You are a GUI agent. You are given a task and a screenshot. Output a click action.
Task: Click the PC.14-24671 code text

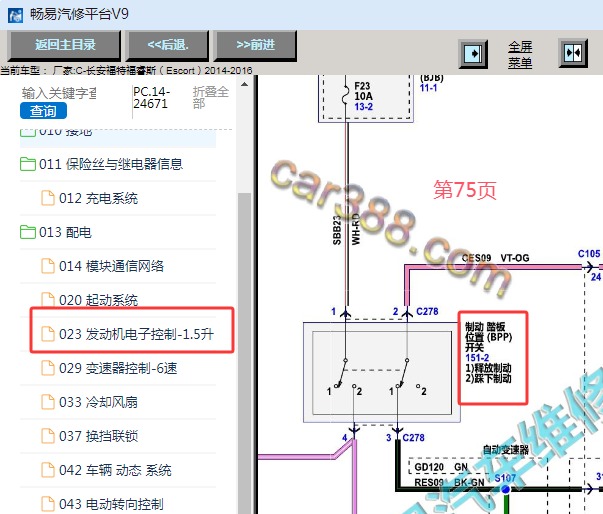[x=151, y=98]
